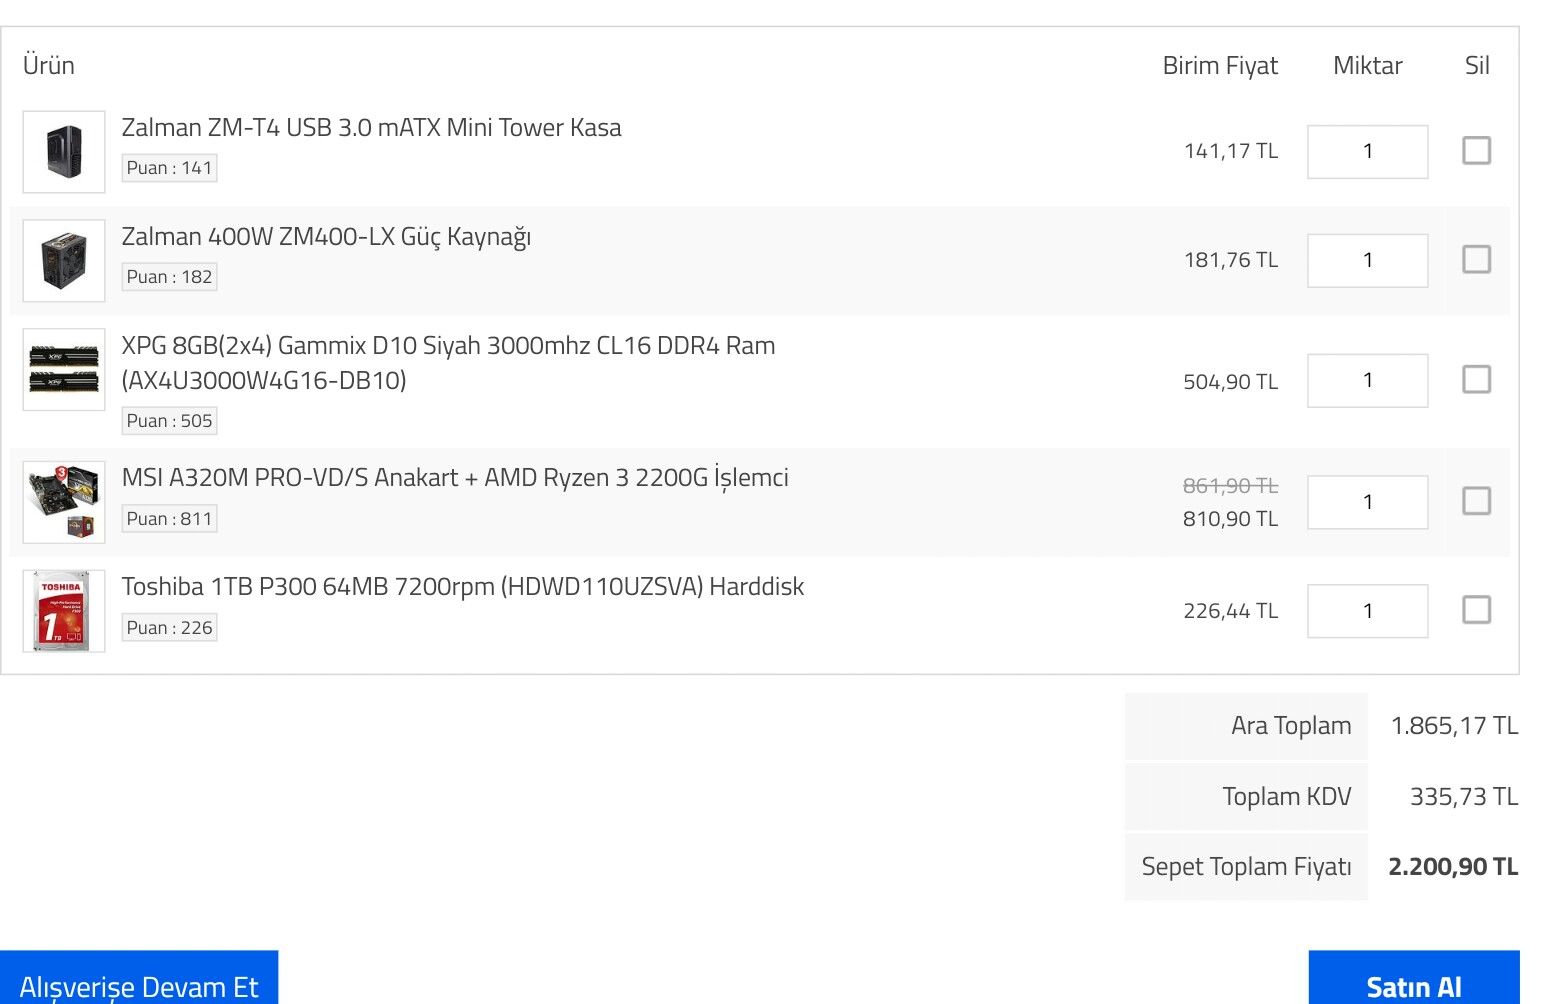The height and width of the screenshot is (1004, 1546).
Task: Click the 504,90 TL unit price
Action: tap(1231, 382)
